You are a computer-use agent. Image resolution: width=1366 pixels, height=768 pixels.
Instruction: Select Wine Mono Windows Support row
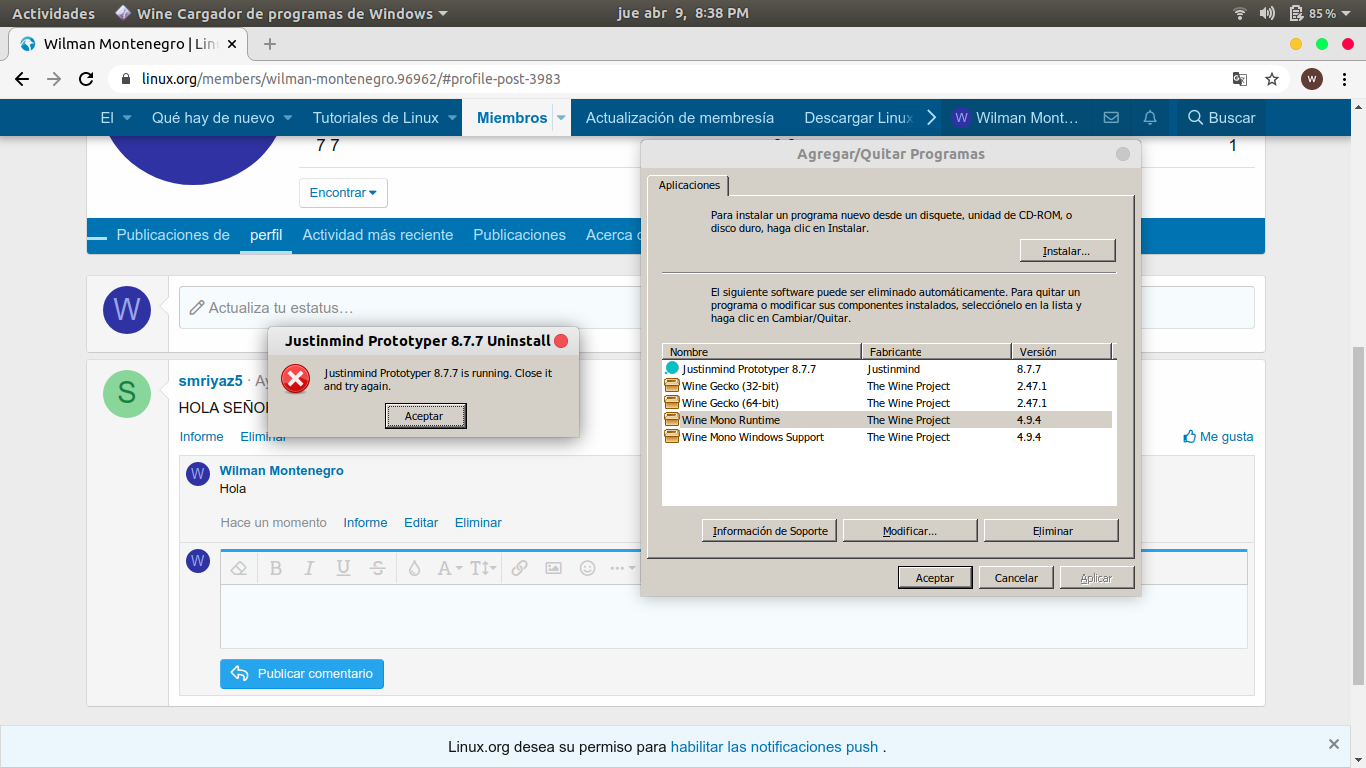(887, 437)
